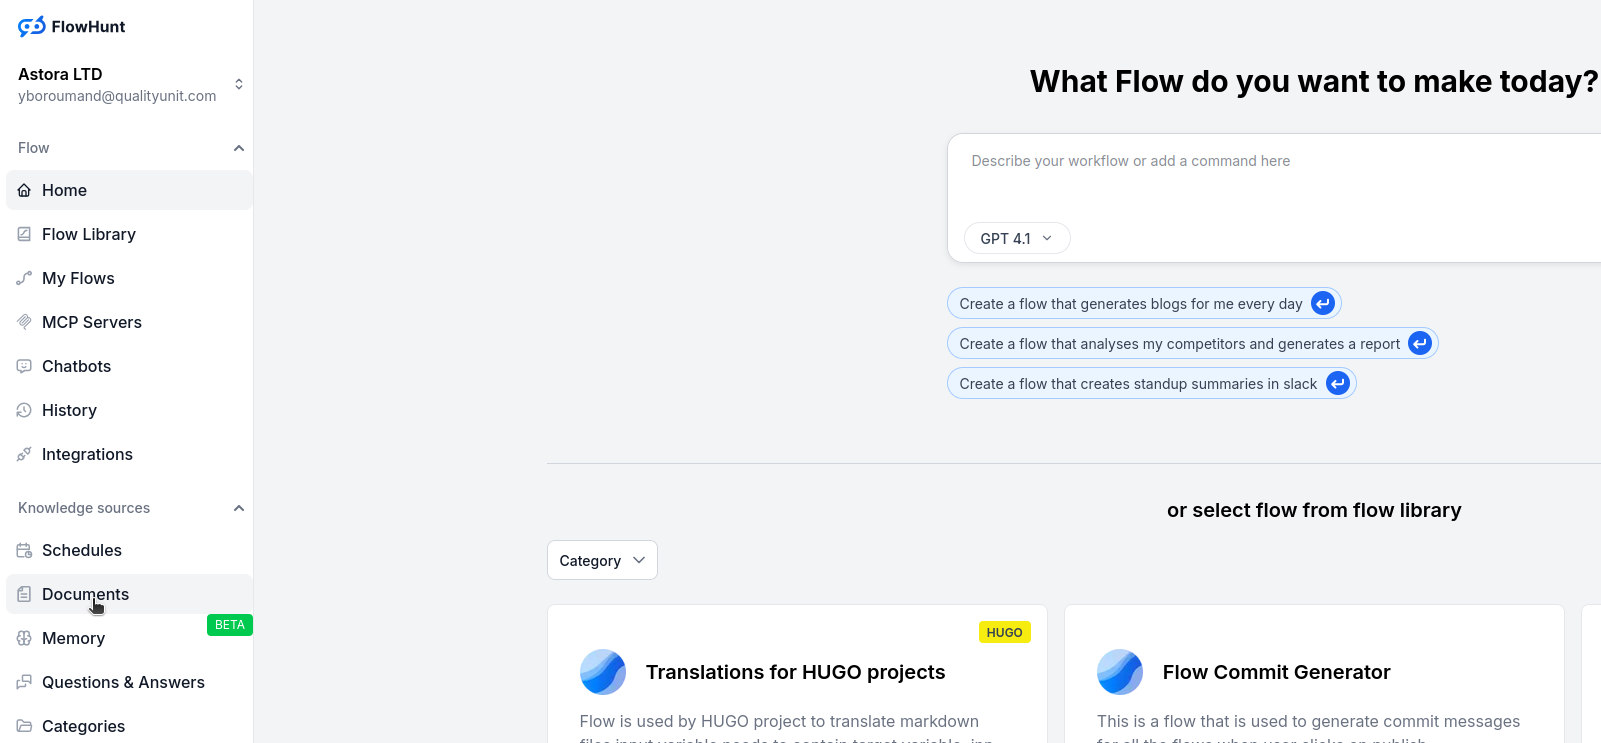
Task: Collapse the Knowledge sources section
Action: click(x=238, y=508)
